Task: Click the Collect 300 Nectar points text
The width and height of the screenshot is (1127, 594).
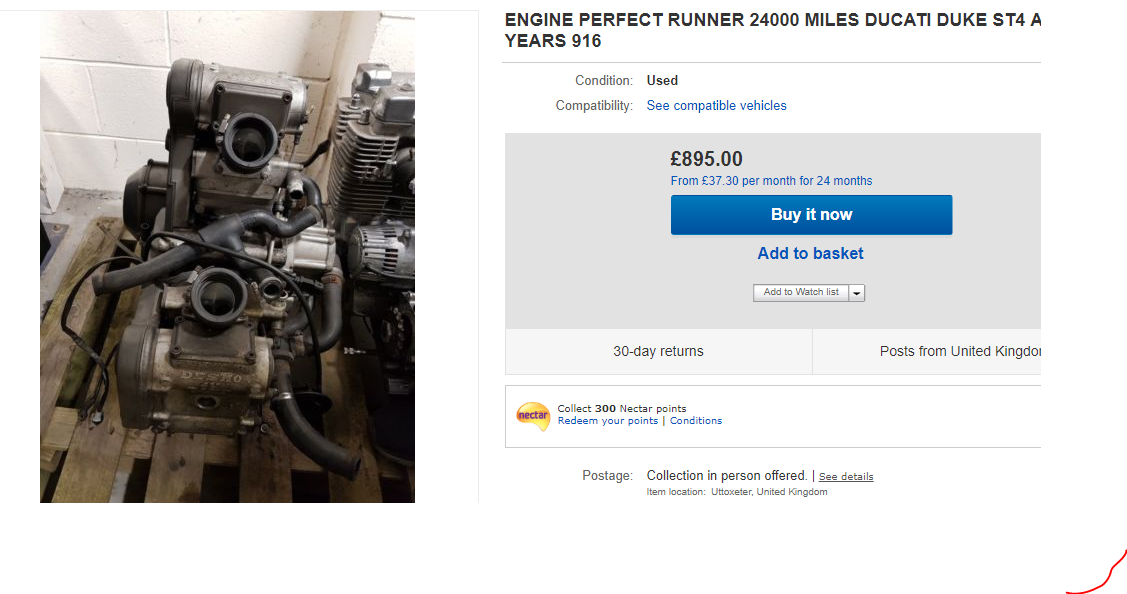Action: tap(621, 408)
